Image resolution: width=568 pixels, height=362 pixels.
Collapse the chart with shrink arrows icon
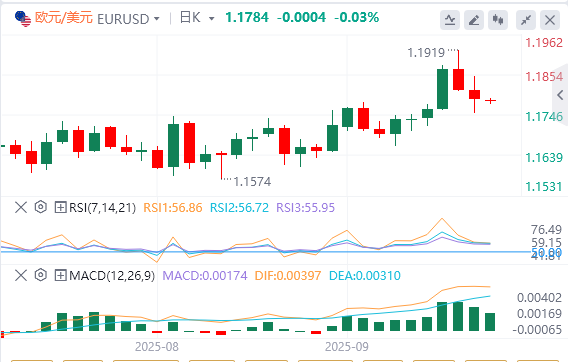(x=526, y=20)
